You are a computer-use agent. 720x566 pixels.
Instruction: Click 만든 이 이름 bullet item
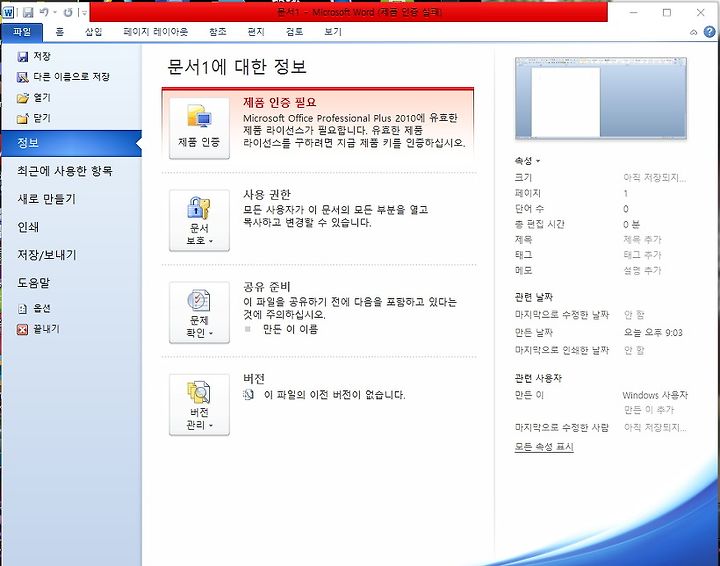pyautogui.click(x=290, y=329)
